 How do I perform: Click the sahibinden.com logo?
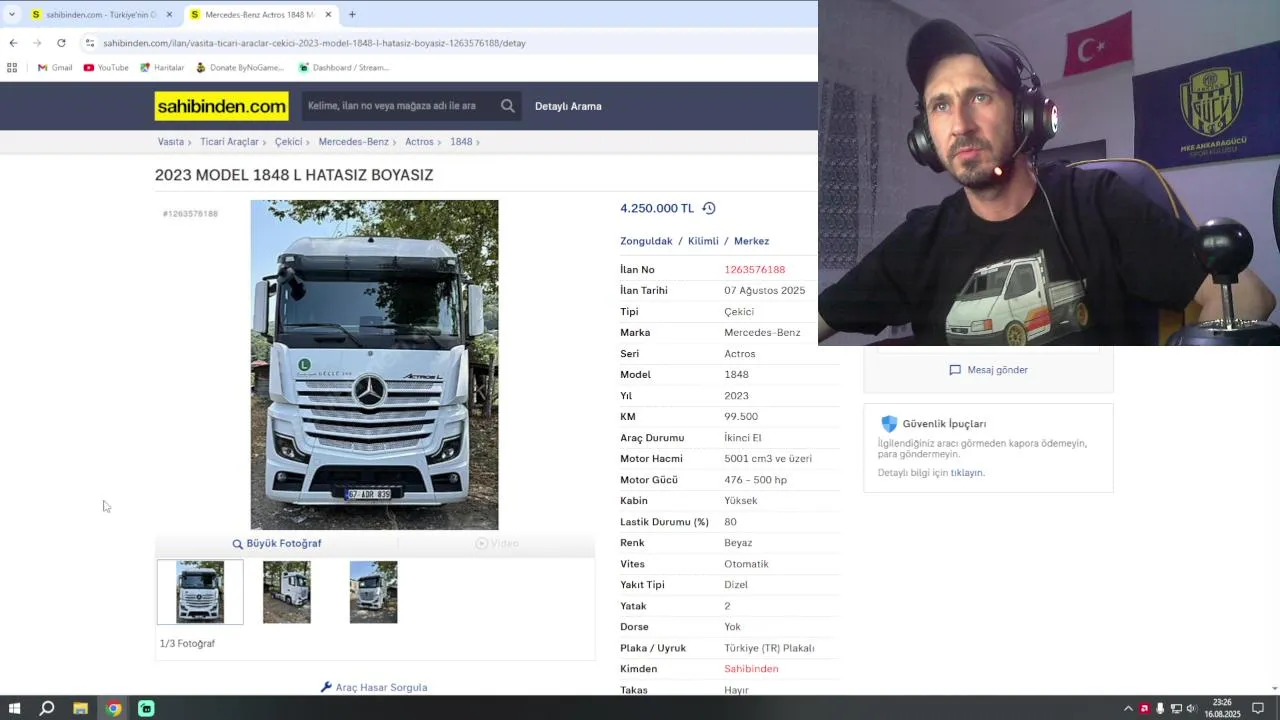pos(221,106)
